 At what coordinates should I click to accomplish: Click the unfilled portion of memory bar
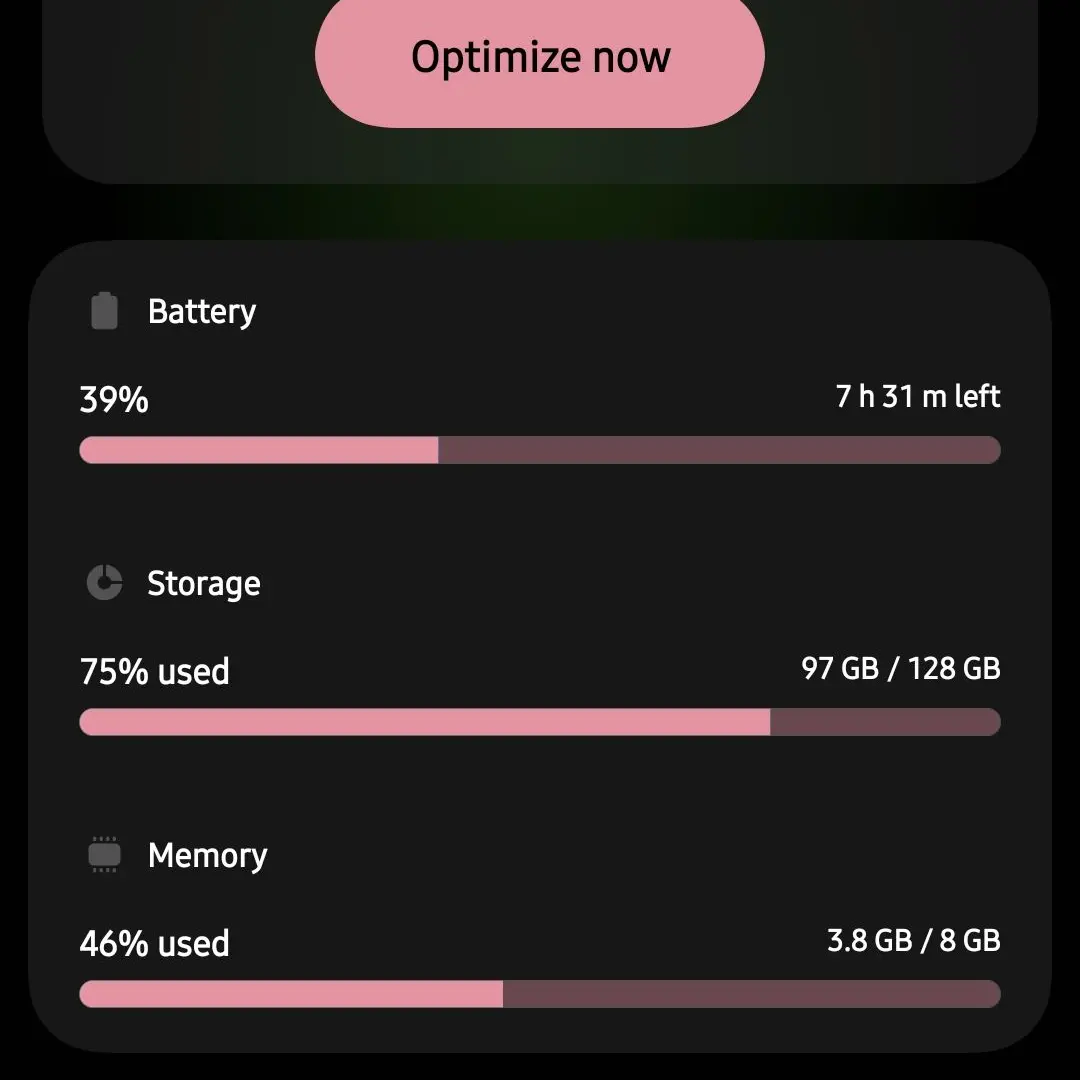pos(751,994)
